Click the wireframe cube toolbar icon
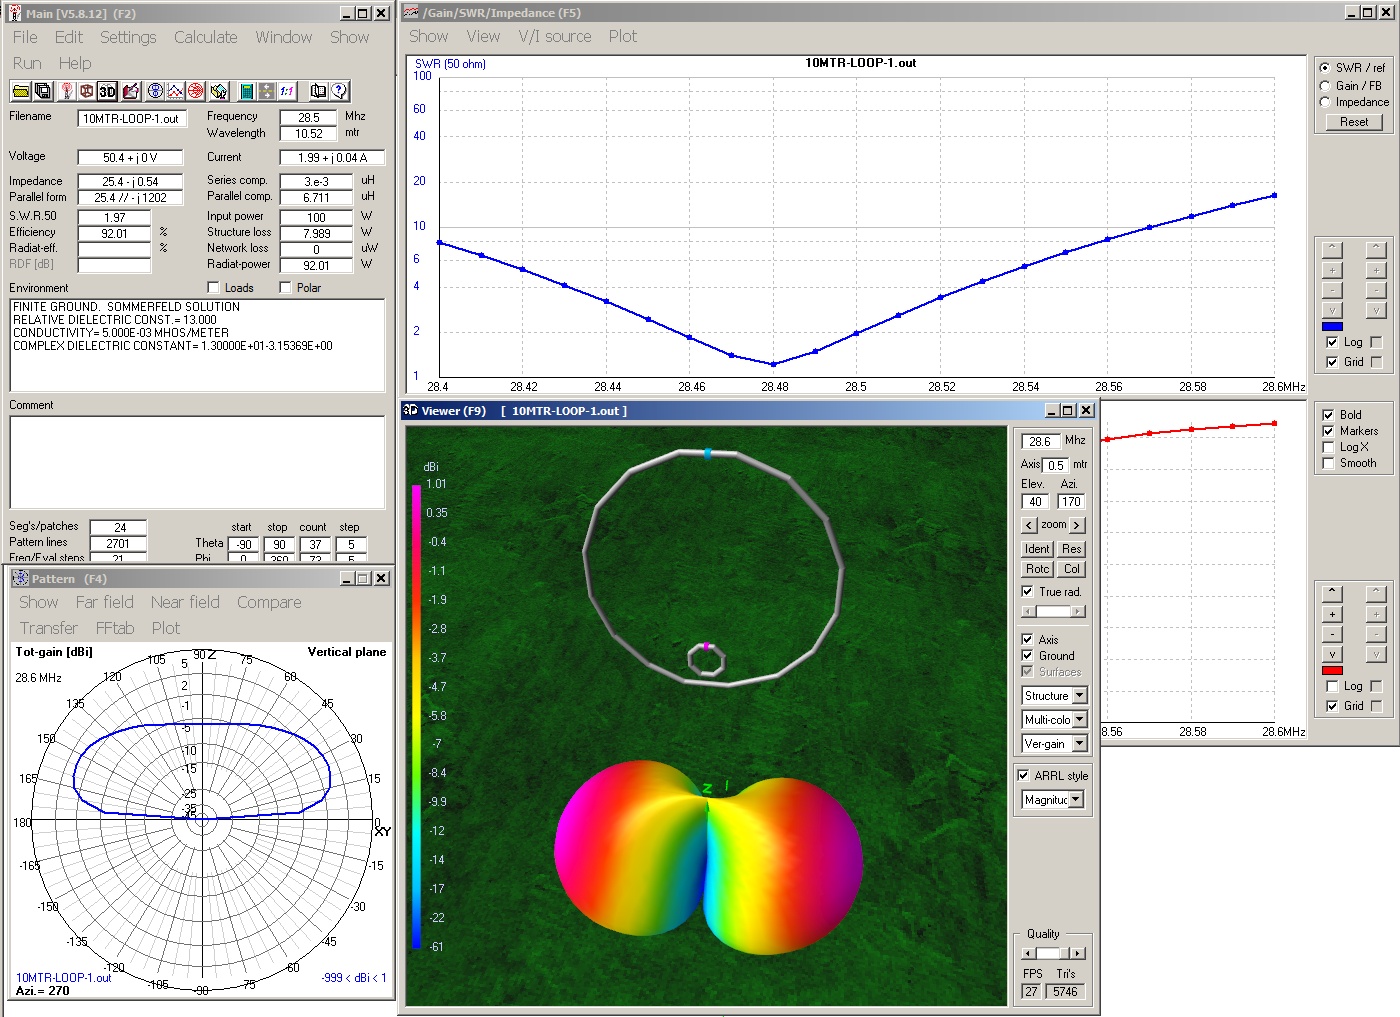Viewport: 1400px width, 1017px height. coord(87,91)
